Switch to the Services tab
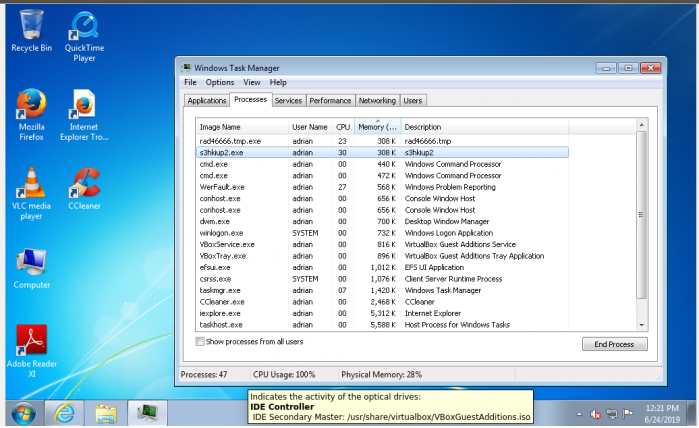699x428 pixels. pos(288,101)
